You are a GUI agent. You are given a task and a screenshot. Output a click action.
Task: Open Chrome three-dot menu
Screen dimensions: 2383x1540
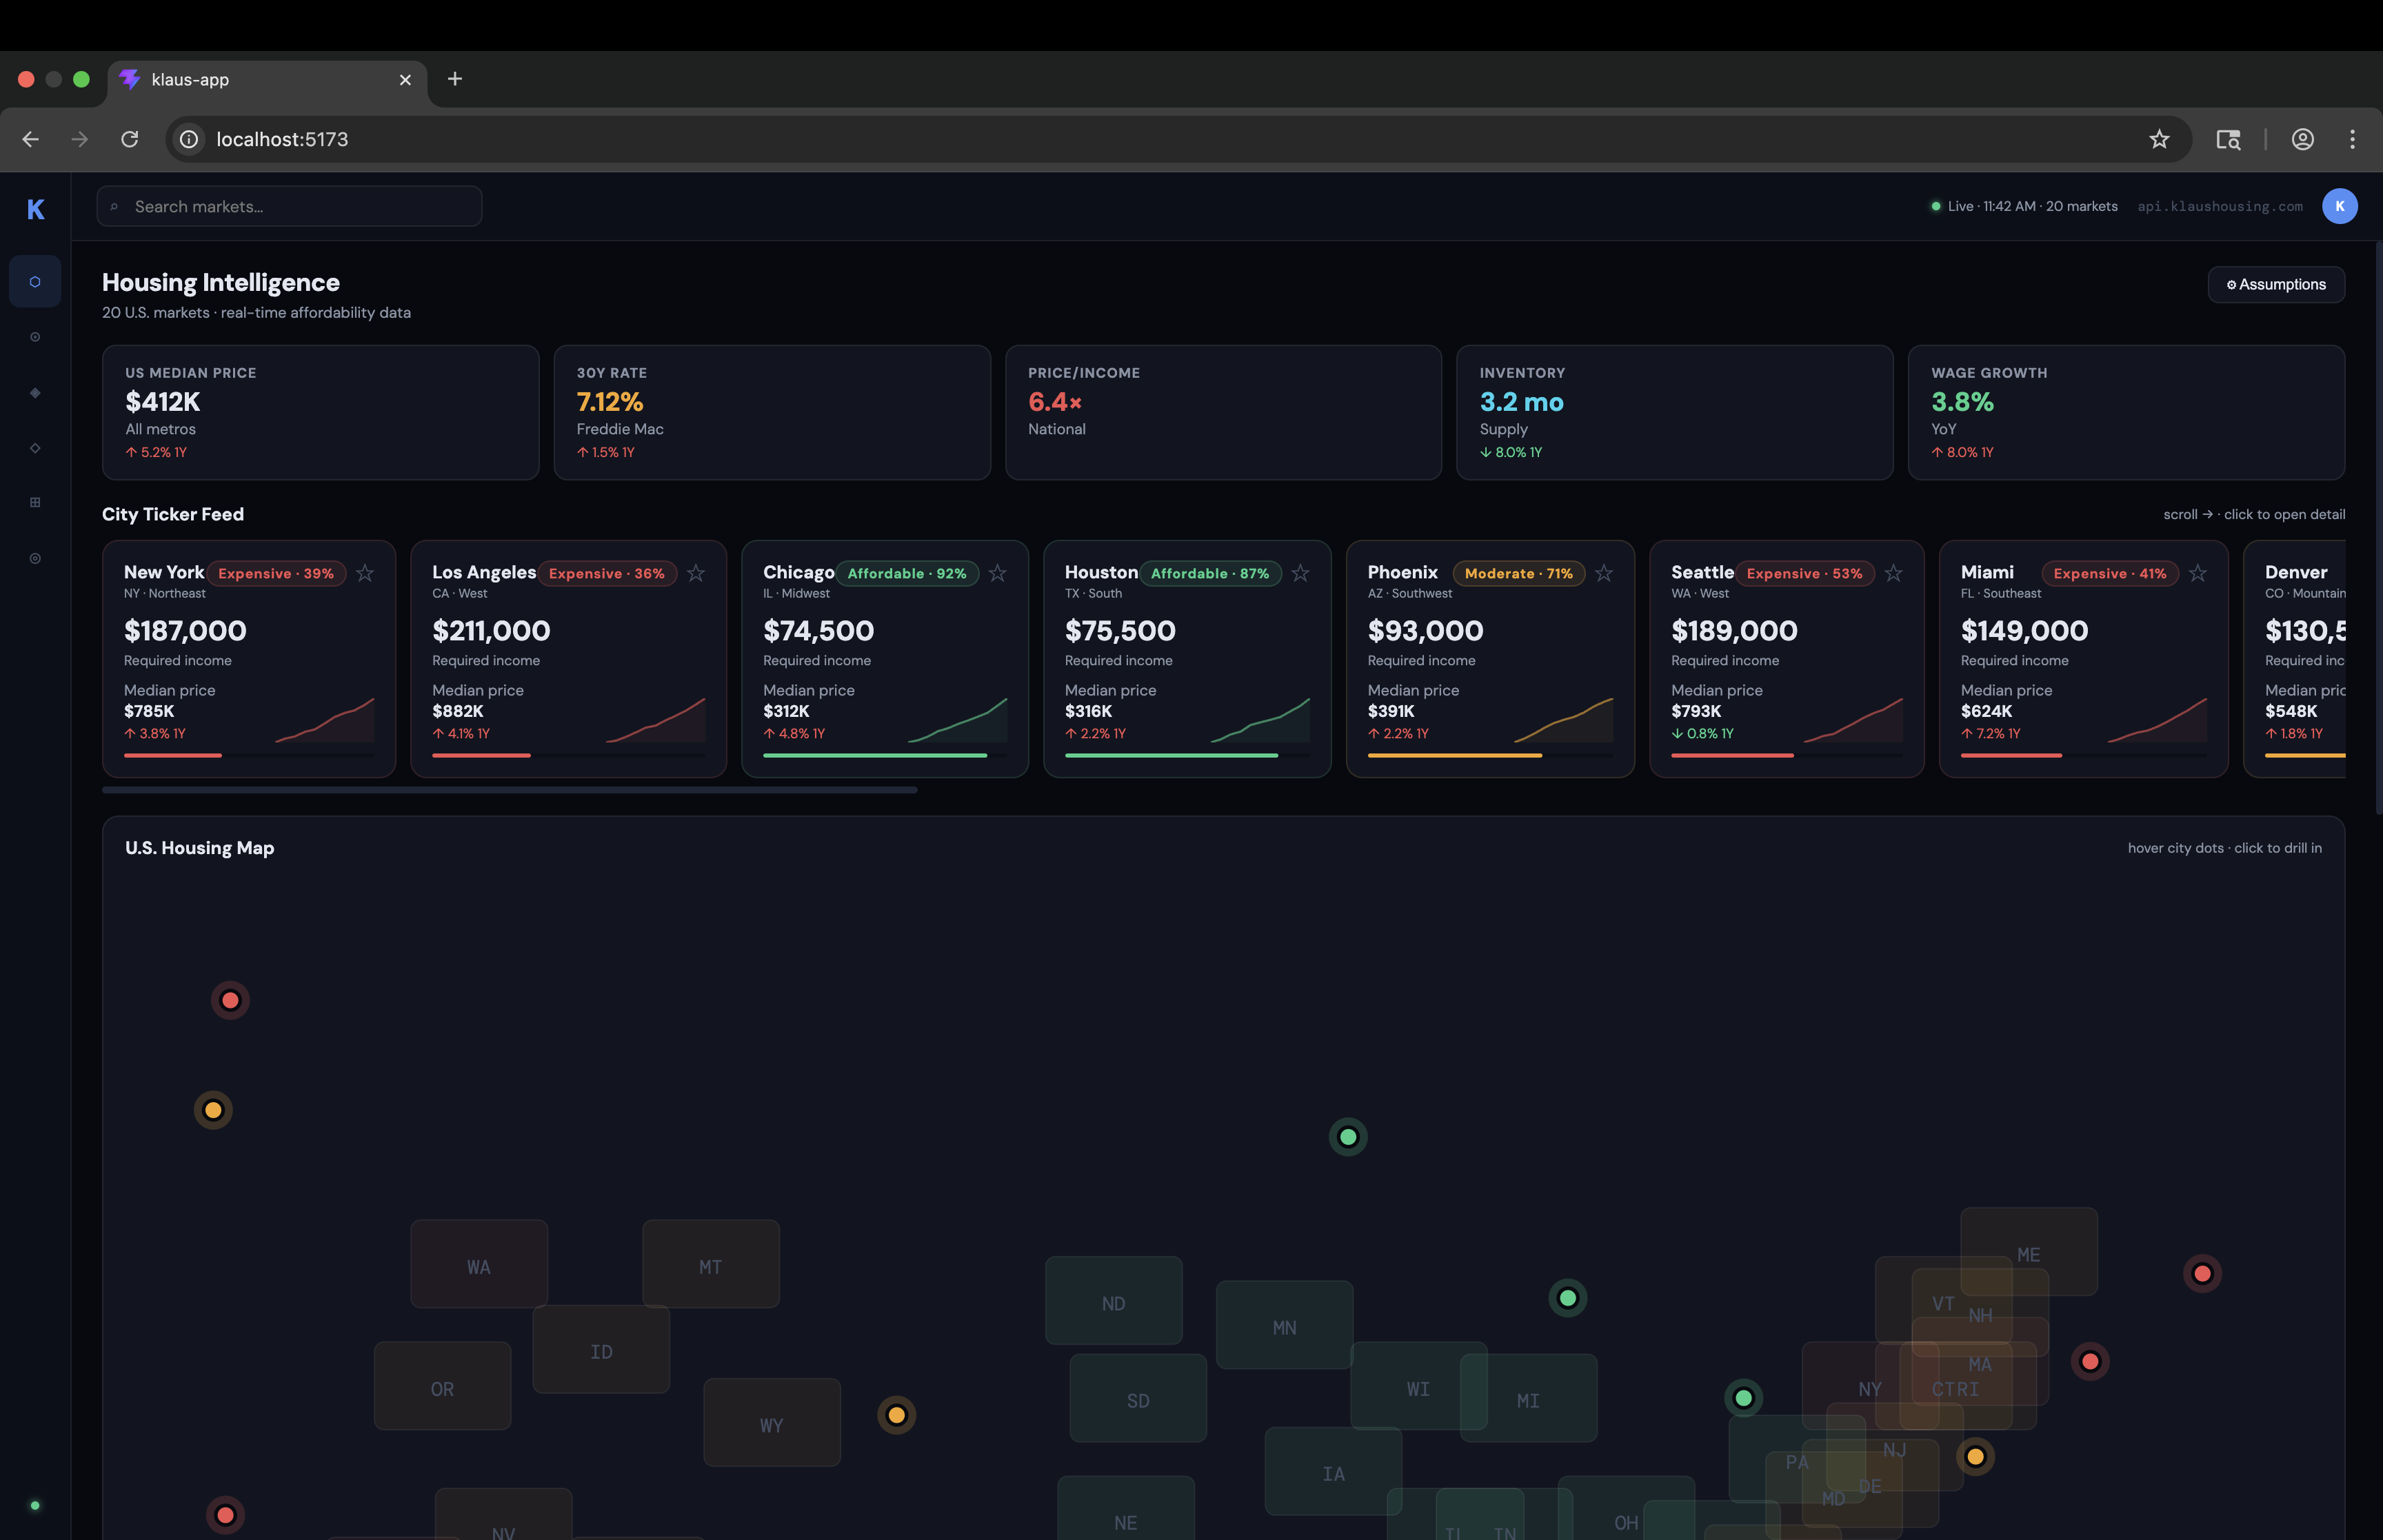click(2352, 139)
